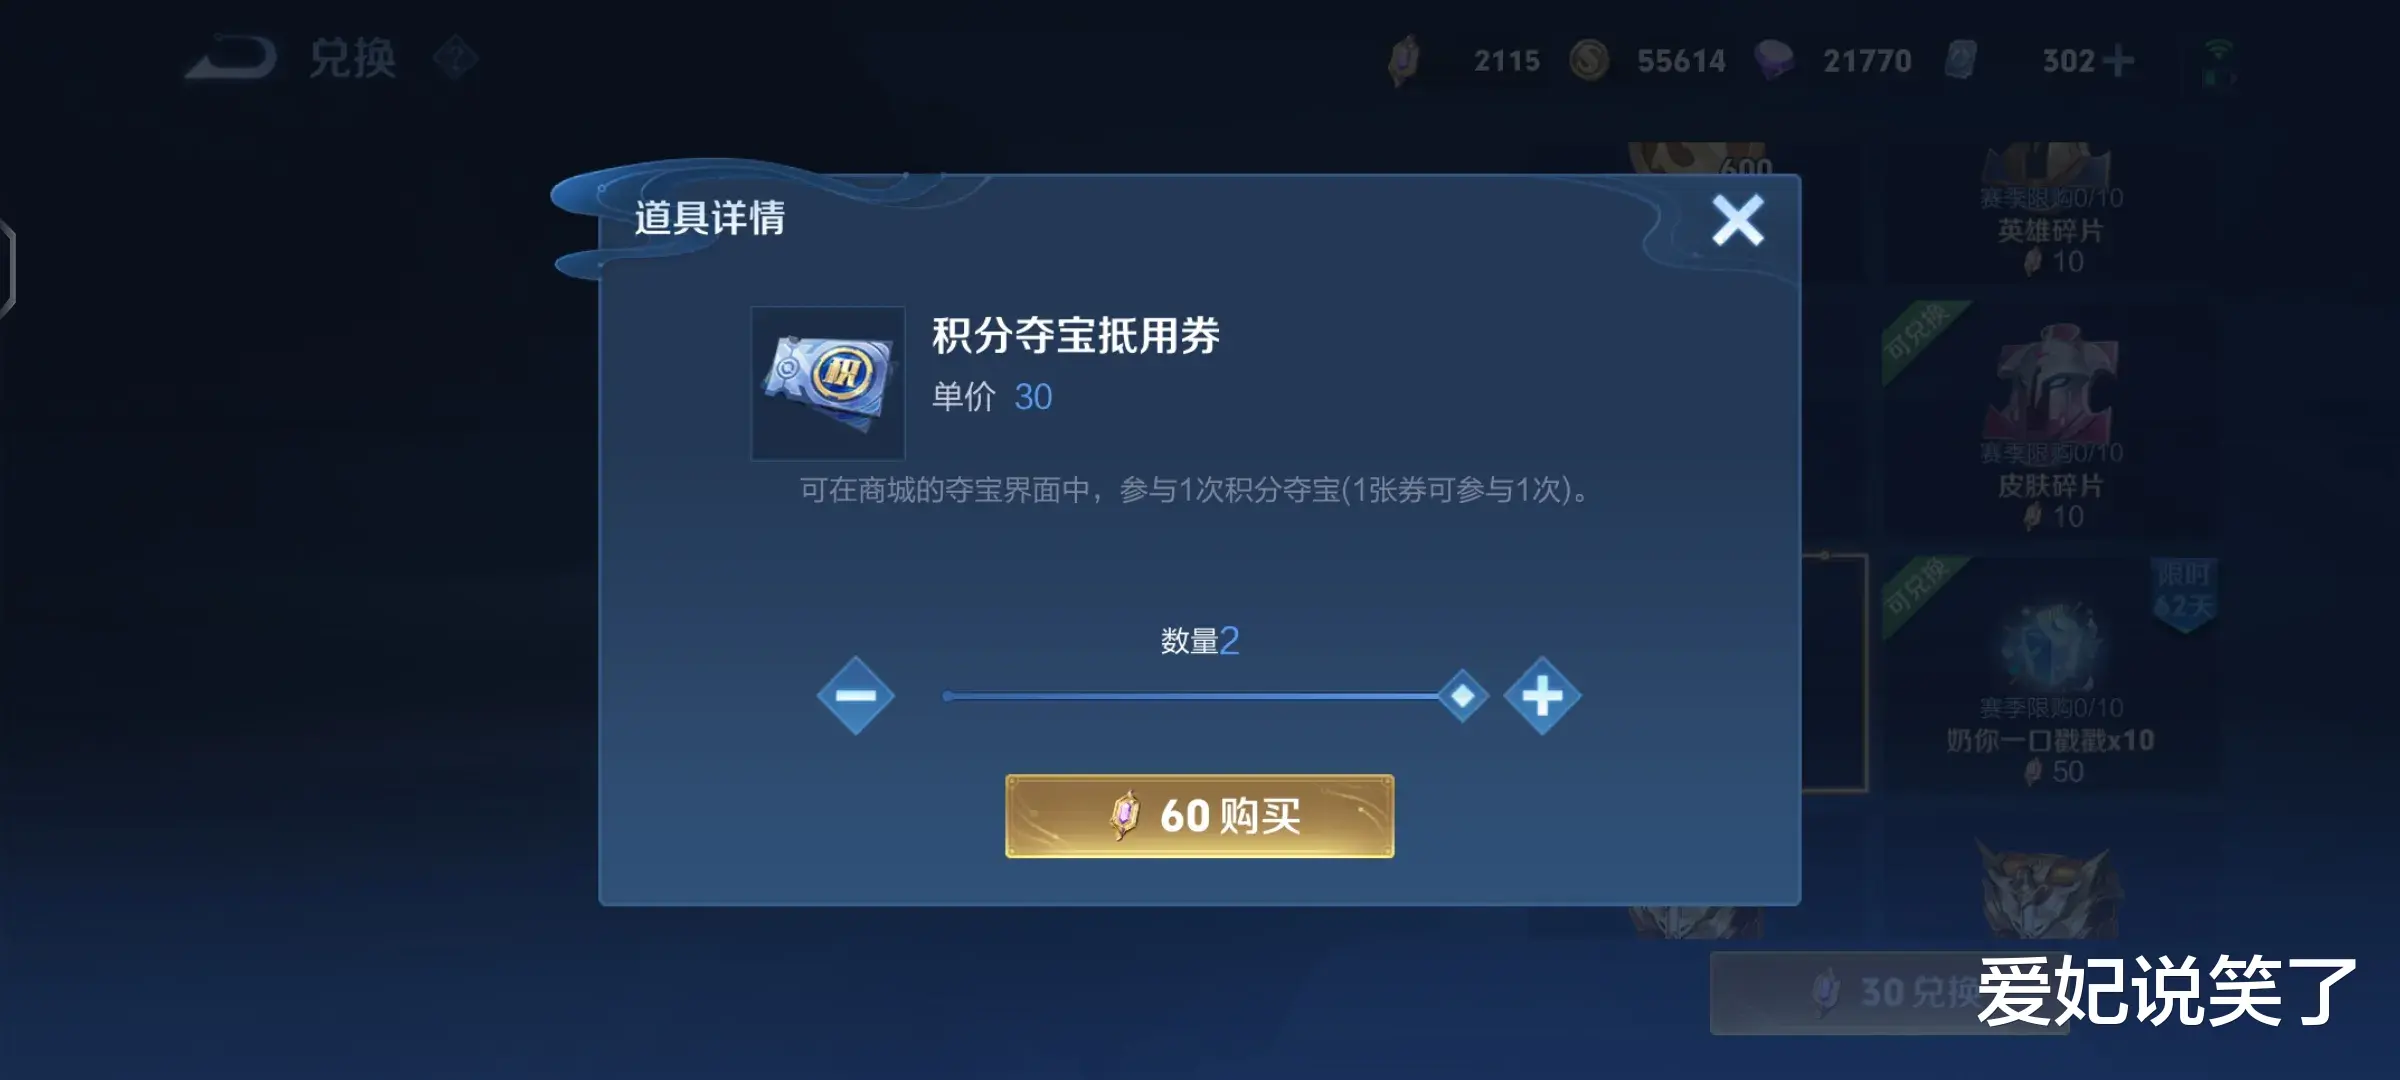Click the purple crystal currency icon 2115
Viewport: 2400px width, 1080px height.
point(1404,60)
